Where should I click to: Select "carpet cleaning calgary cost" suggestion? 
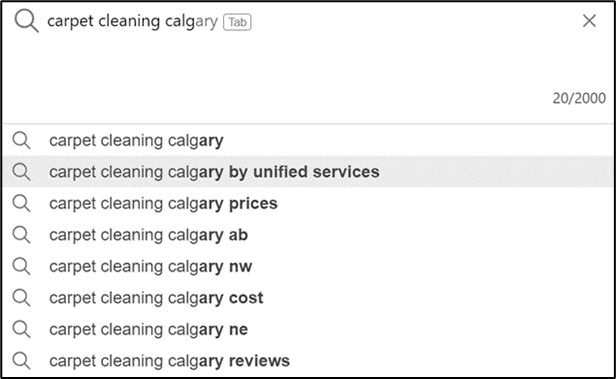click(x=308, y=298)
